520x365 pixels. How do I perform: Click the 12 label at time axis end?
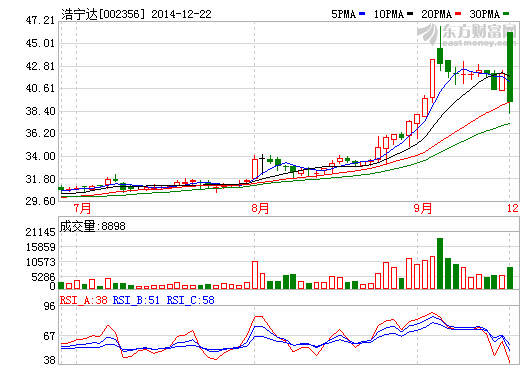(513, 209)
